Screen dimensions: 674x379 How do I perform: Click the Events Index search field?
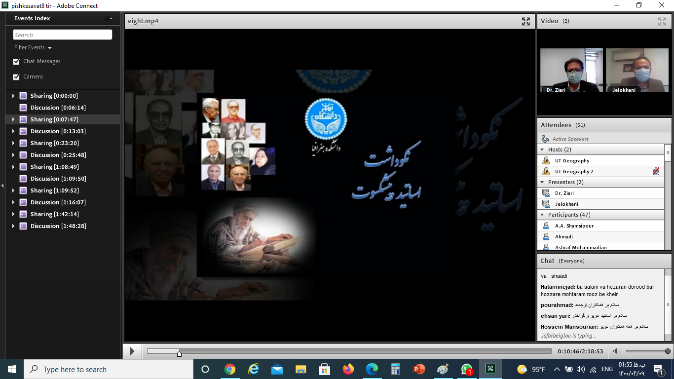point(62,35)
